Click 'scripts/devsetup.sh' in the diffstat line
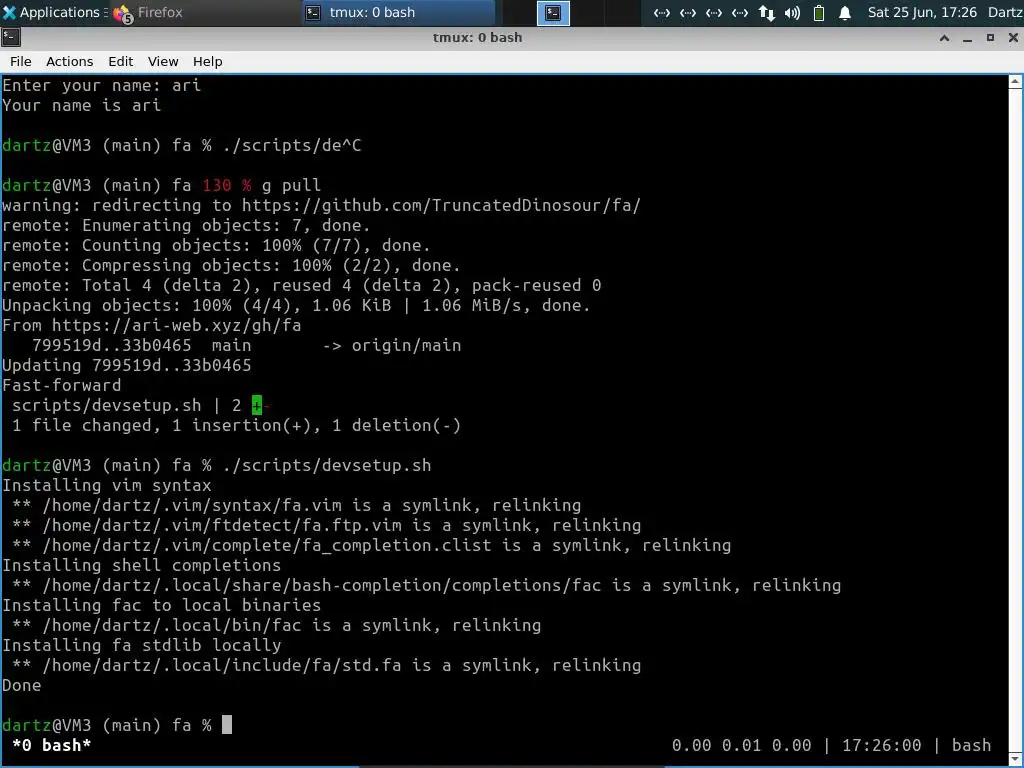Image resolution: width=1024 pixels, height=768 pixels. click(x=106, y=406)
